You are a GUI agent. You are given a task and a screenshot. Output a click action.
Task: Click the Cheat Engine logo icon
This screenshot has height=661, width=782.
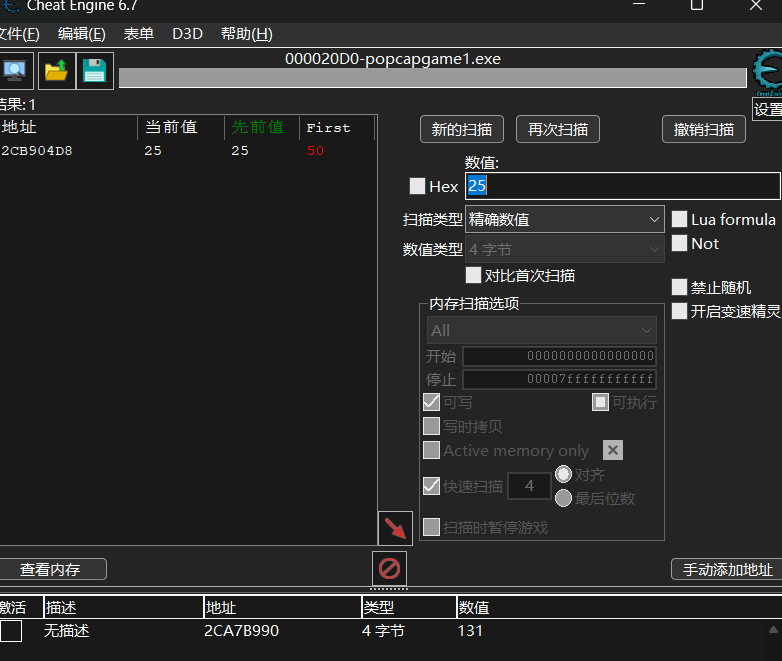click(x=767, y=71)
